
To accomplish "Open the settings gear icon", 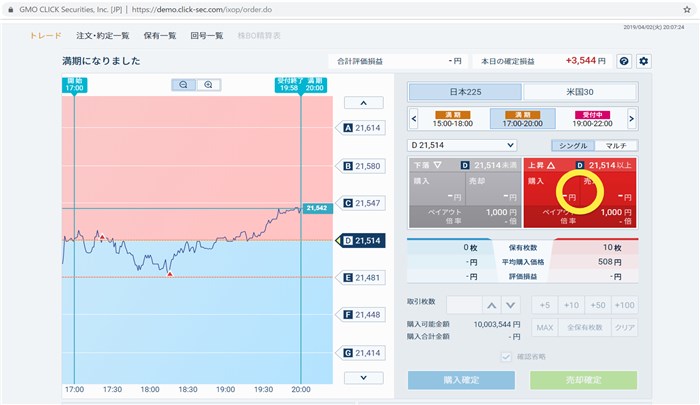I will [x=644, y=62].
